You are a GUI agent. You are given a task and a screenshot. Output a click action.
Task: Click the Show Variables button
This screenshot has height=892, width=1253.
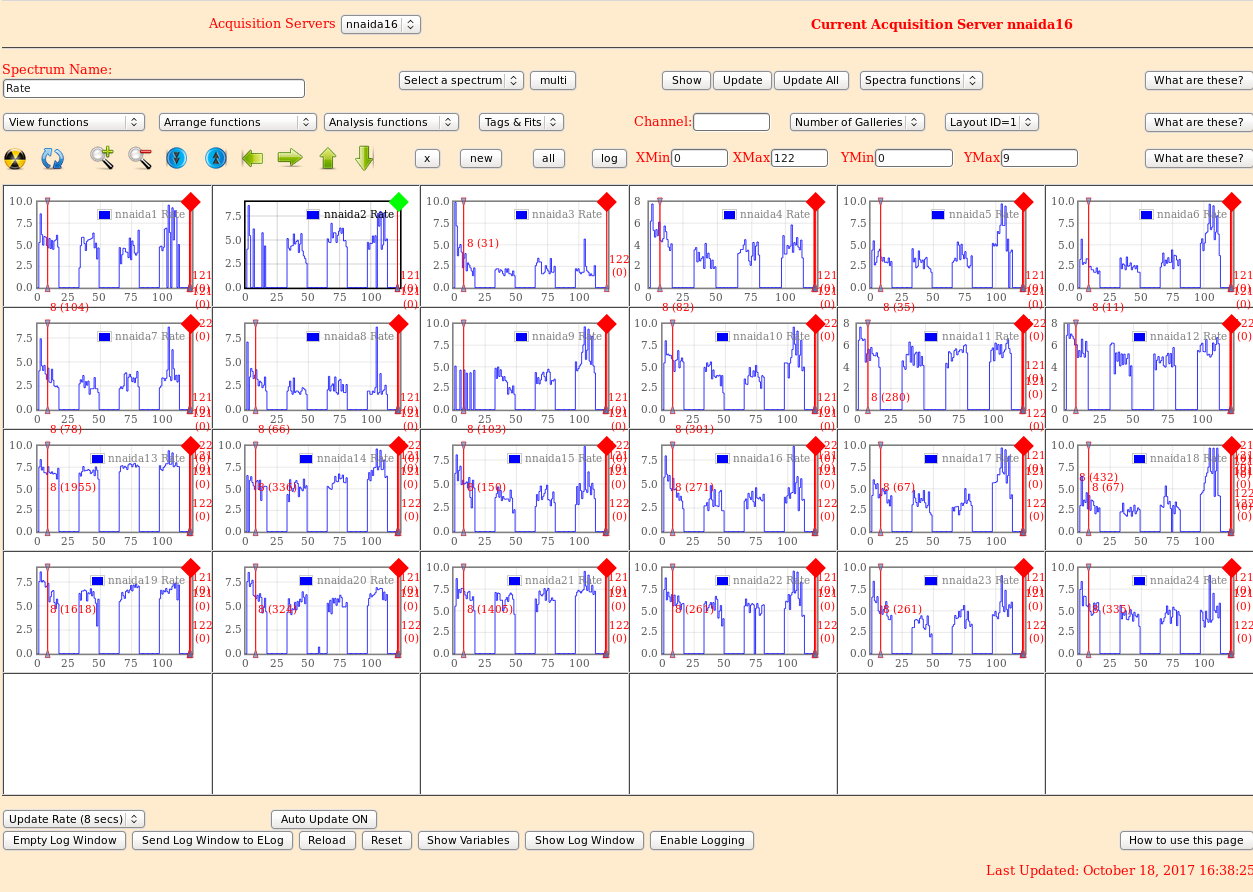pos(469,840)
